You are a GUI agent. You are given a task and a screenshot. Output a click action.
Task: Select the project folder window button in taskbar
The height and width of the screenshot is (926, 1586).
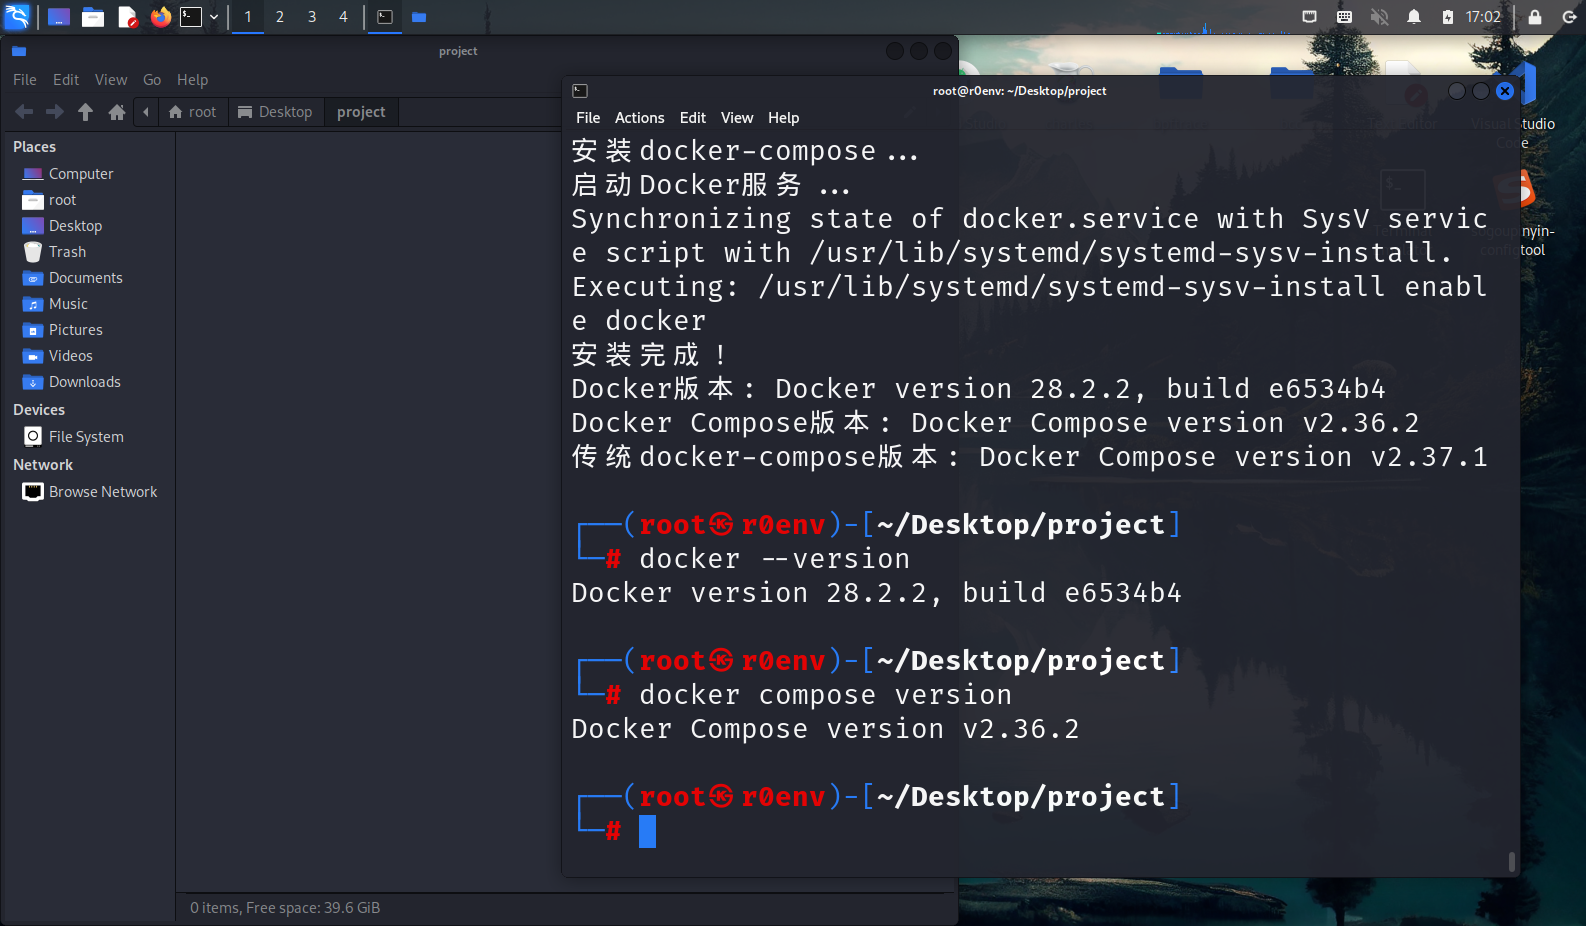tap(419, 17)
